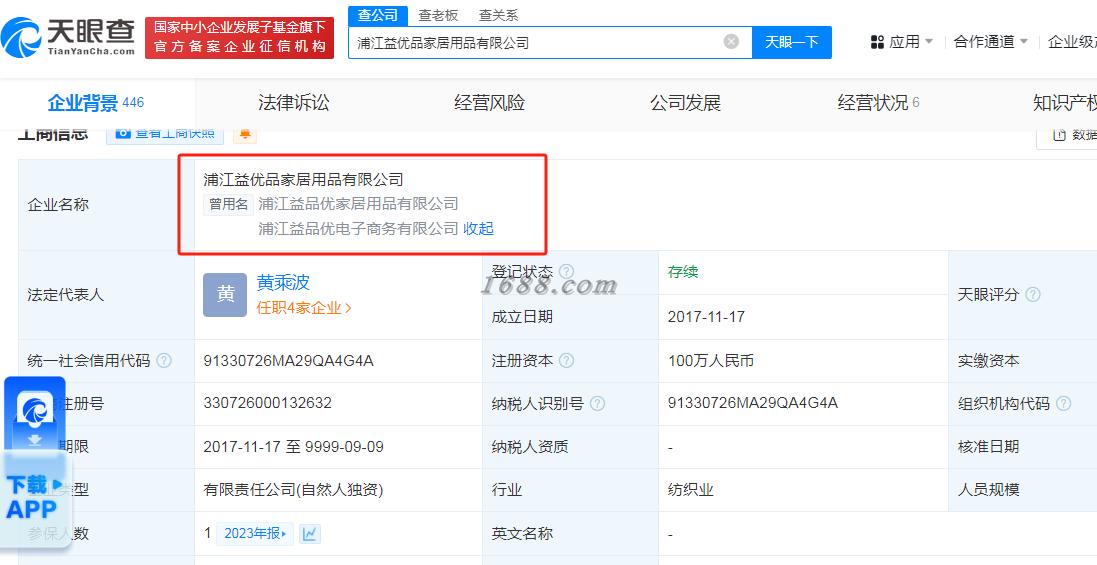Open the 合作通道 dropdown

click(991, 42)
